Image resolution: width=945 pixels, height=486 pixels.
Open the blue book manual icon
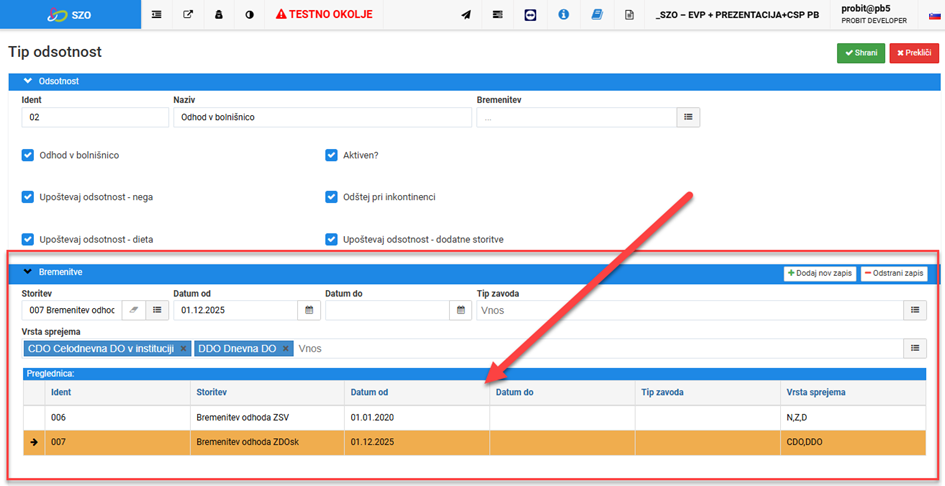597,15
